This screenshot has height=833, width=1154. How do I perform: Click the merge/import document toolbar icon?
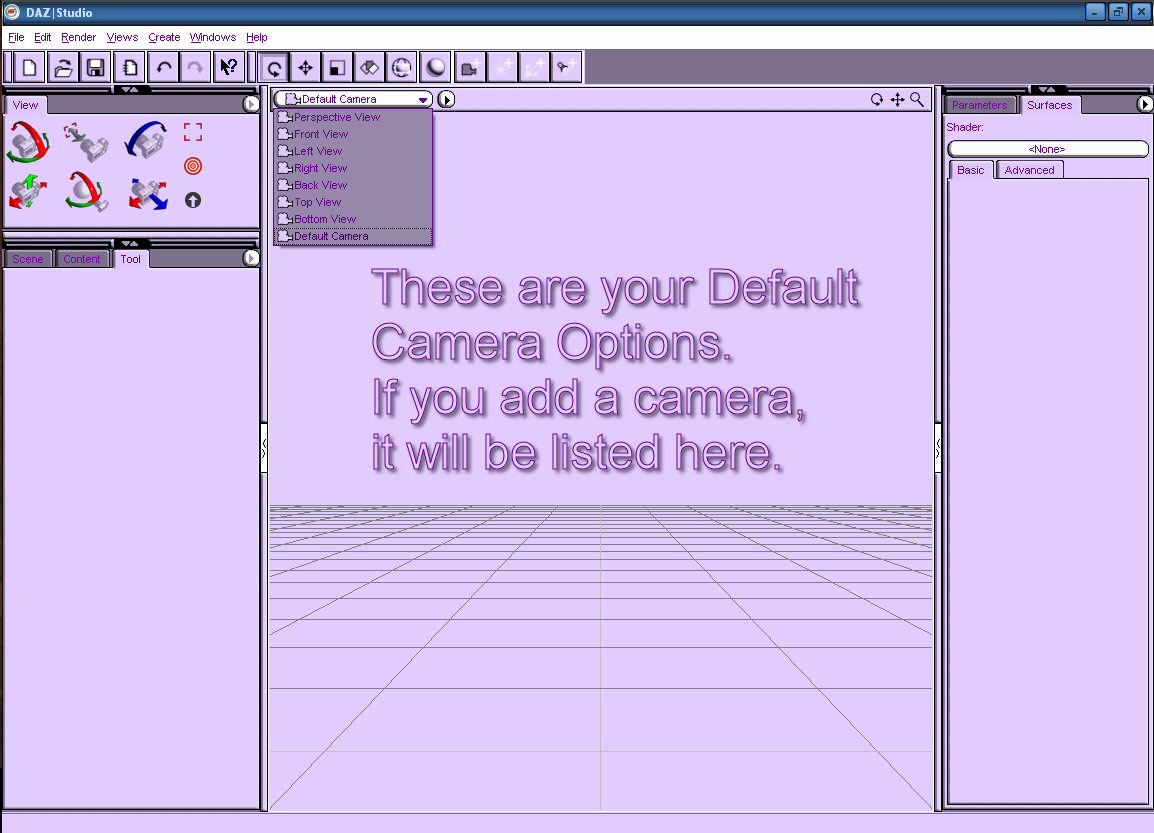tap(130, 68)
